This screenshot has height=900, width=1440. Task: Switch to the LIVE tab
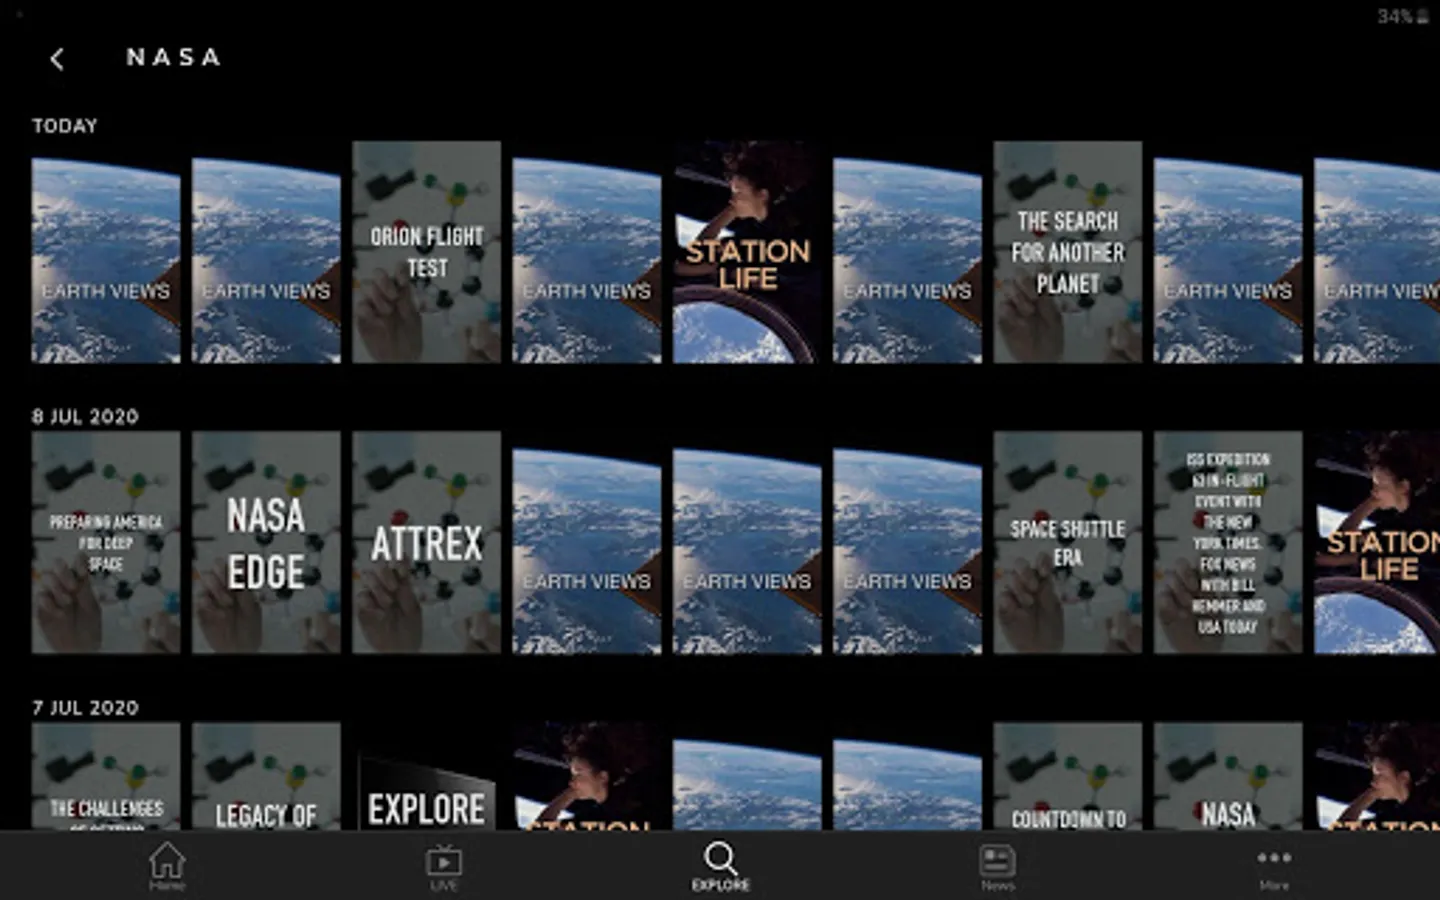click(444, 866)
